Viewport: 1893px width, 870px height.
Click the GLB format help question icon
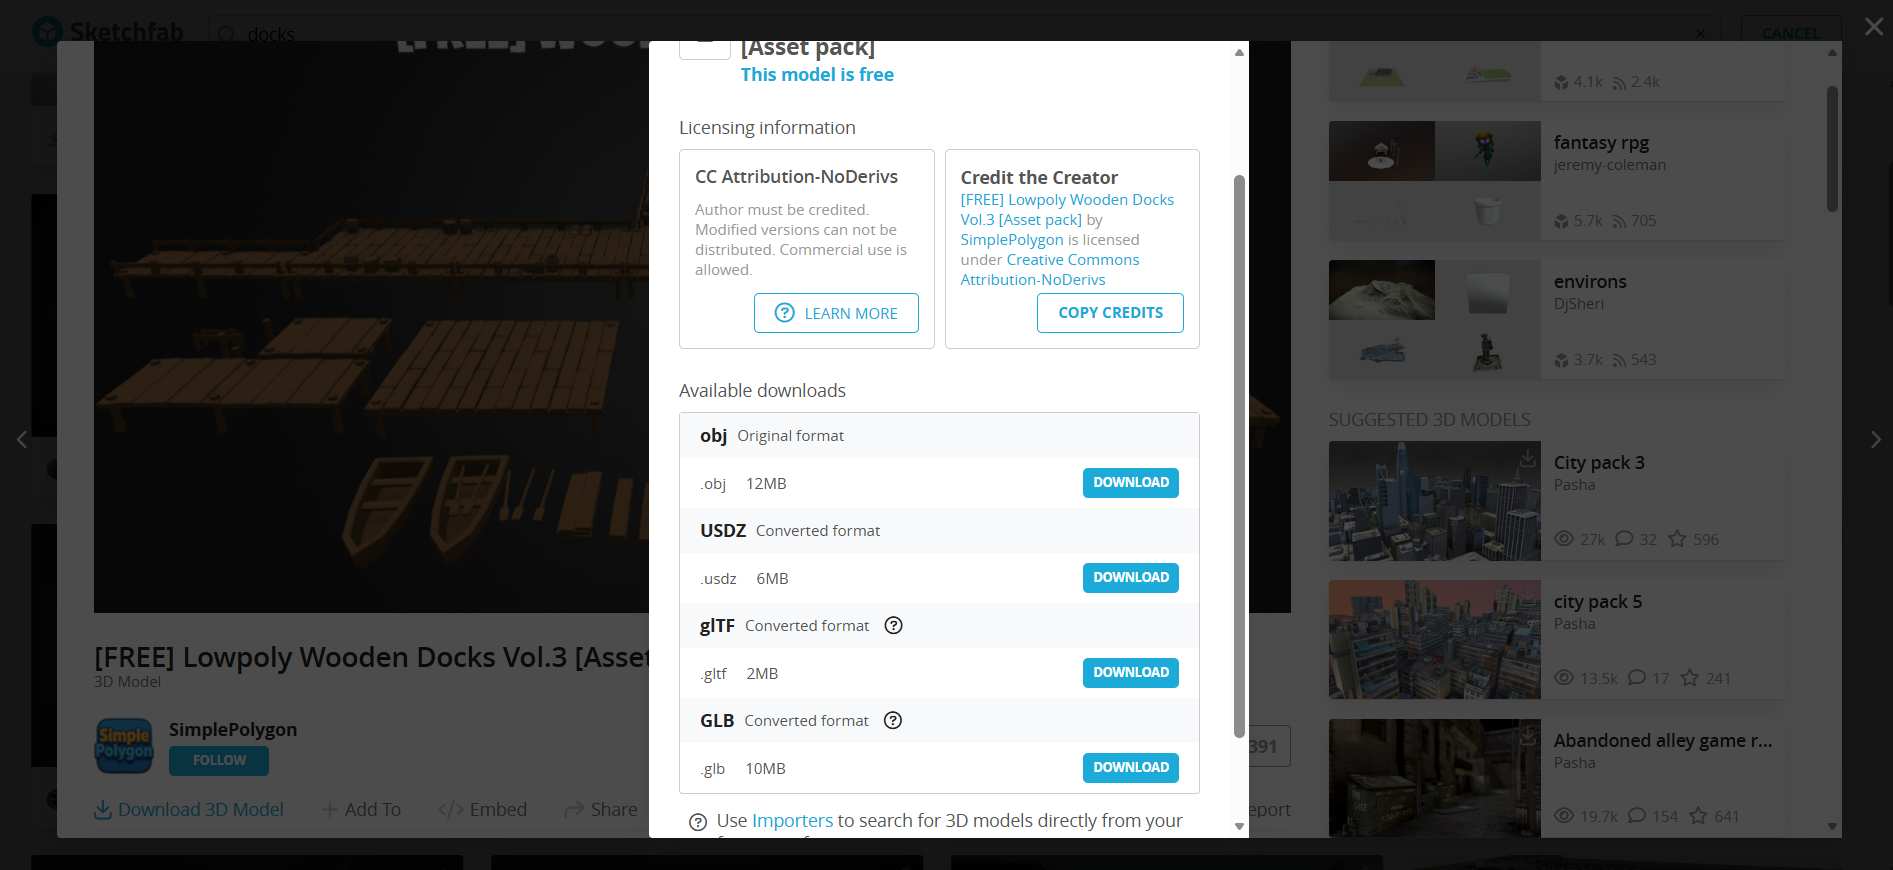(x=893, y=720)
